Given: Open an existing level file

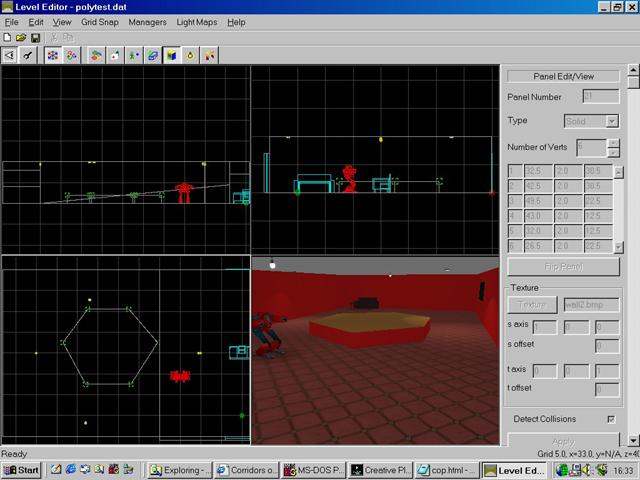Looking at the screenshot, I should tap(21, 38).
